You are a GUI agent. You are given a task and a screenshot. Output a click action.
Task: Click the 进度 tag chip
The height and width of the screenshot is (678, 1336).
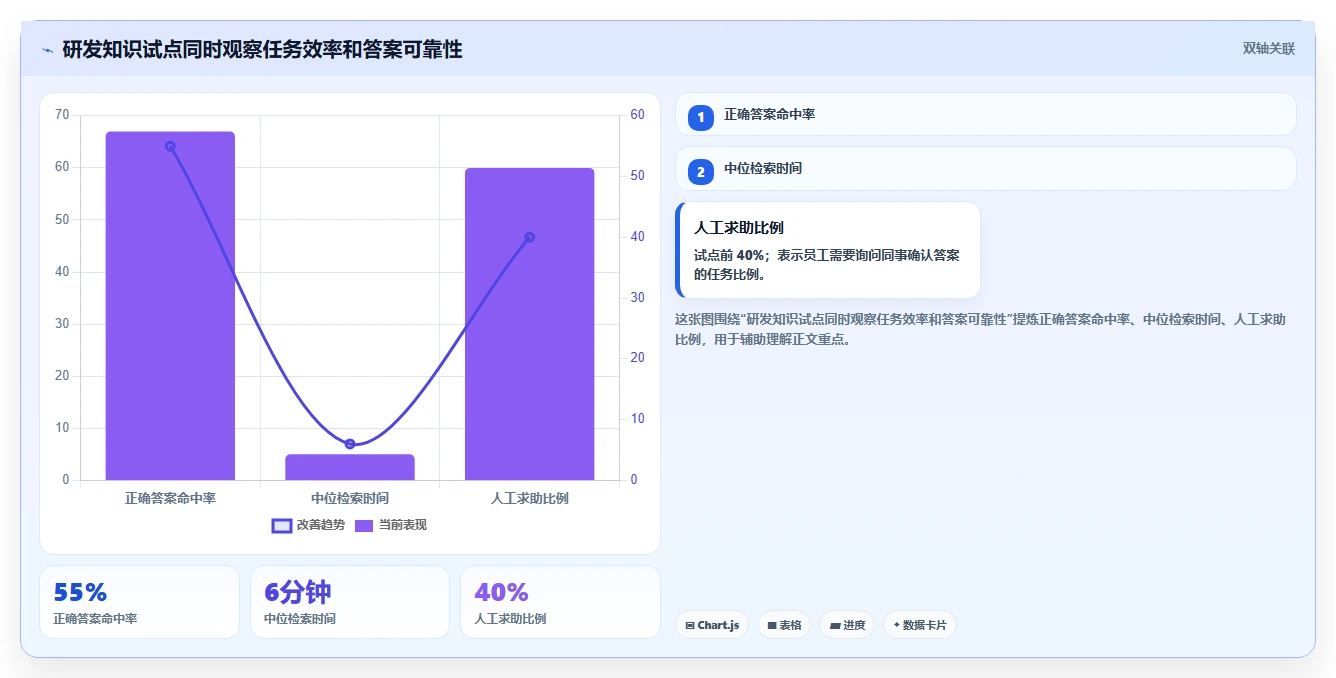coord(847,625)
